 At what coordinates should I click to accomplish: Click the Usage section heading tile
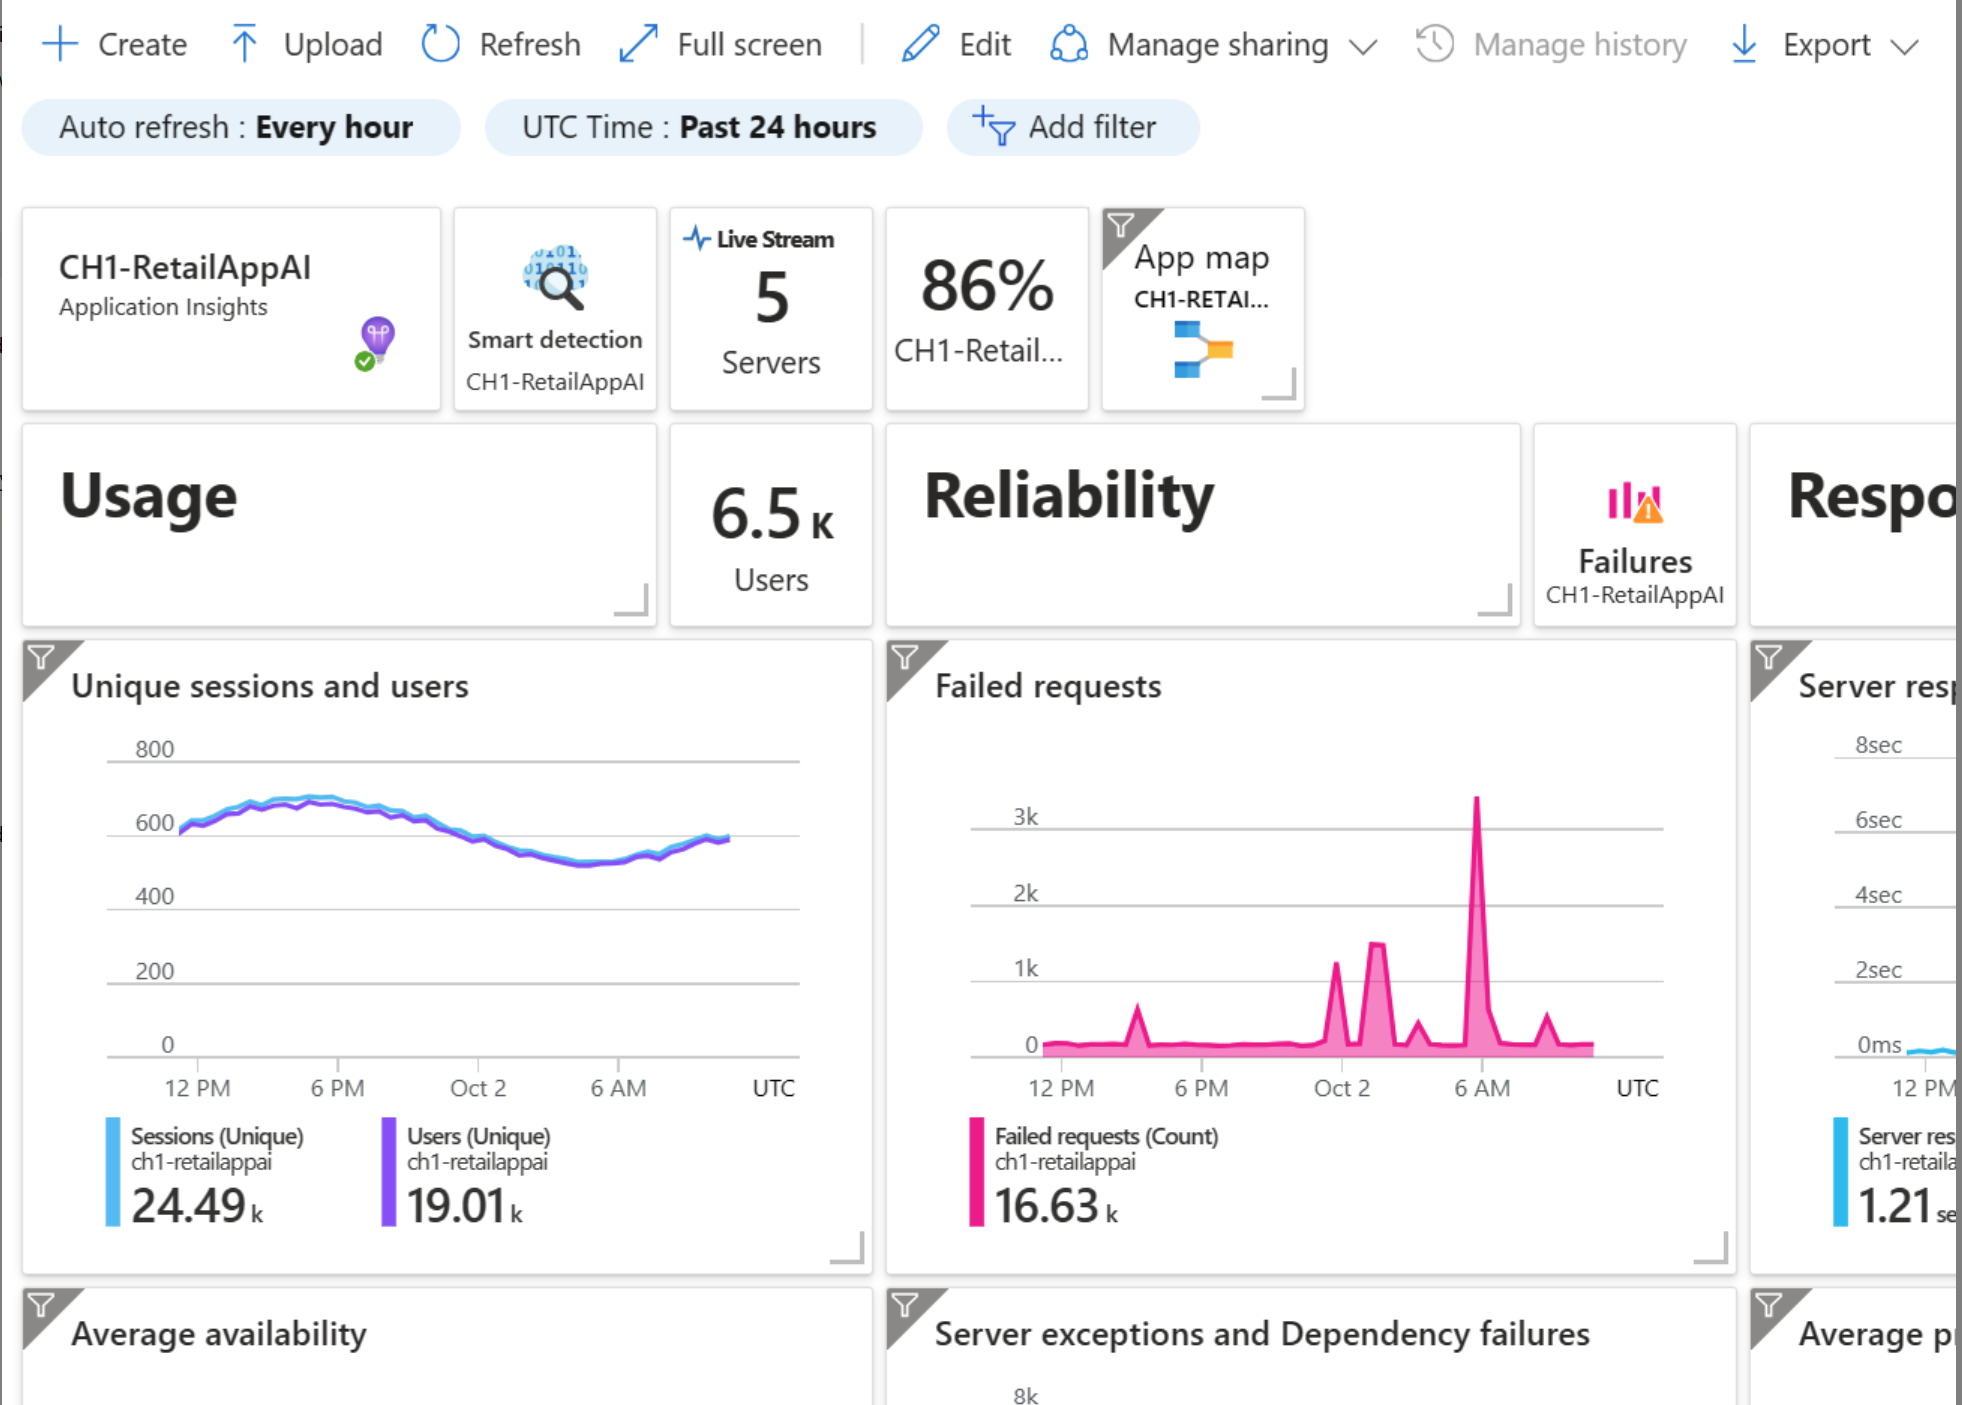pyautogui.click(x=339, y=525)
